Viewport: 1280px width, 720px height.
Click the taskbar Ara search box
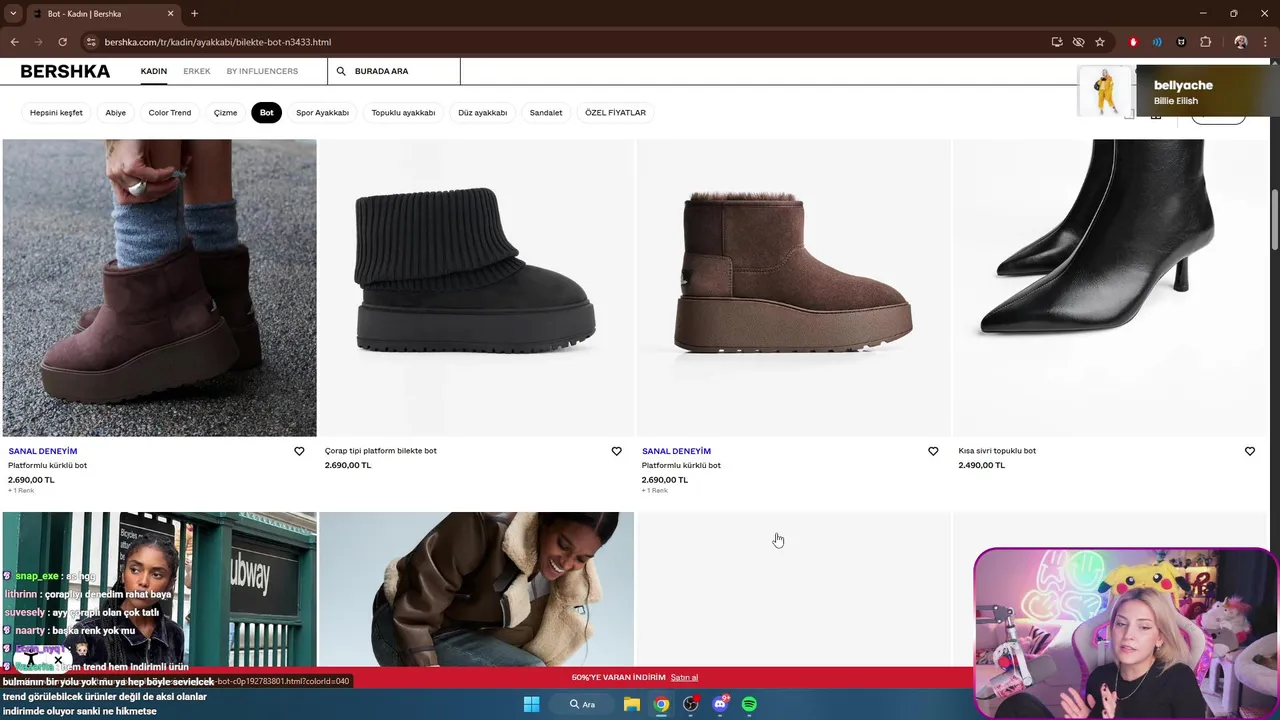(x=583, y=704)
